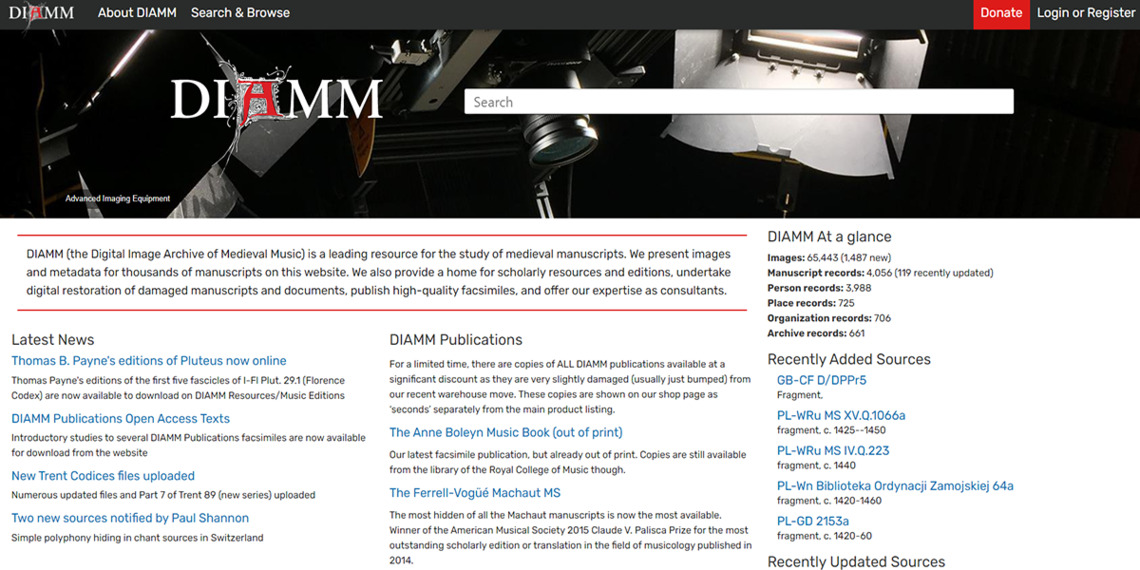Focus the main Search field
The width and height of the screenshot is (1140, 570).
(x=739, y=102)
